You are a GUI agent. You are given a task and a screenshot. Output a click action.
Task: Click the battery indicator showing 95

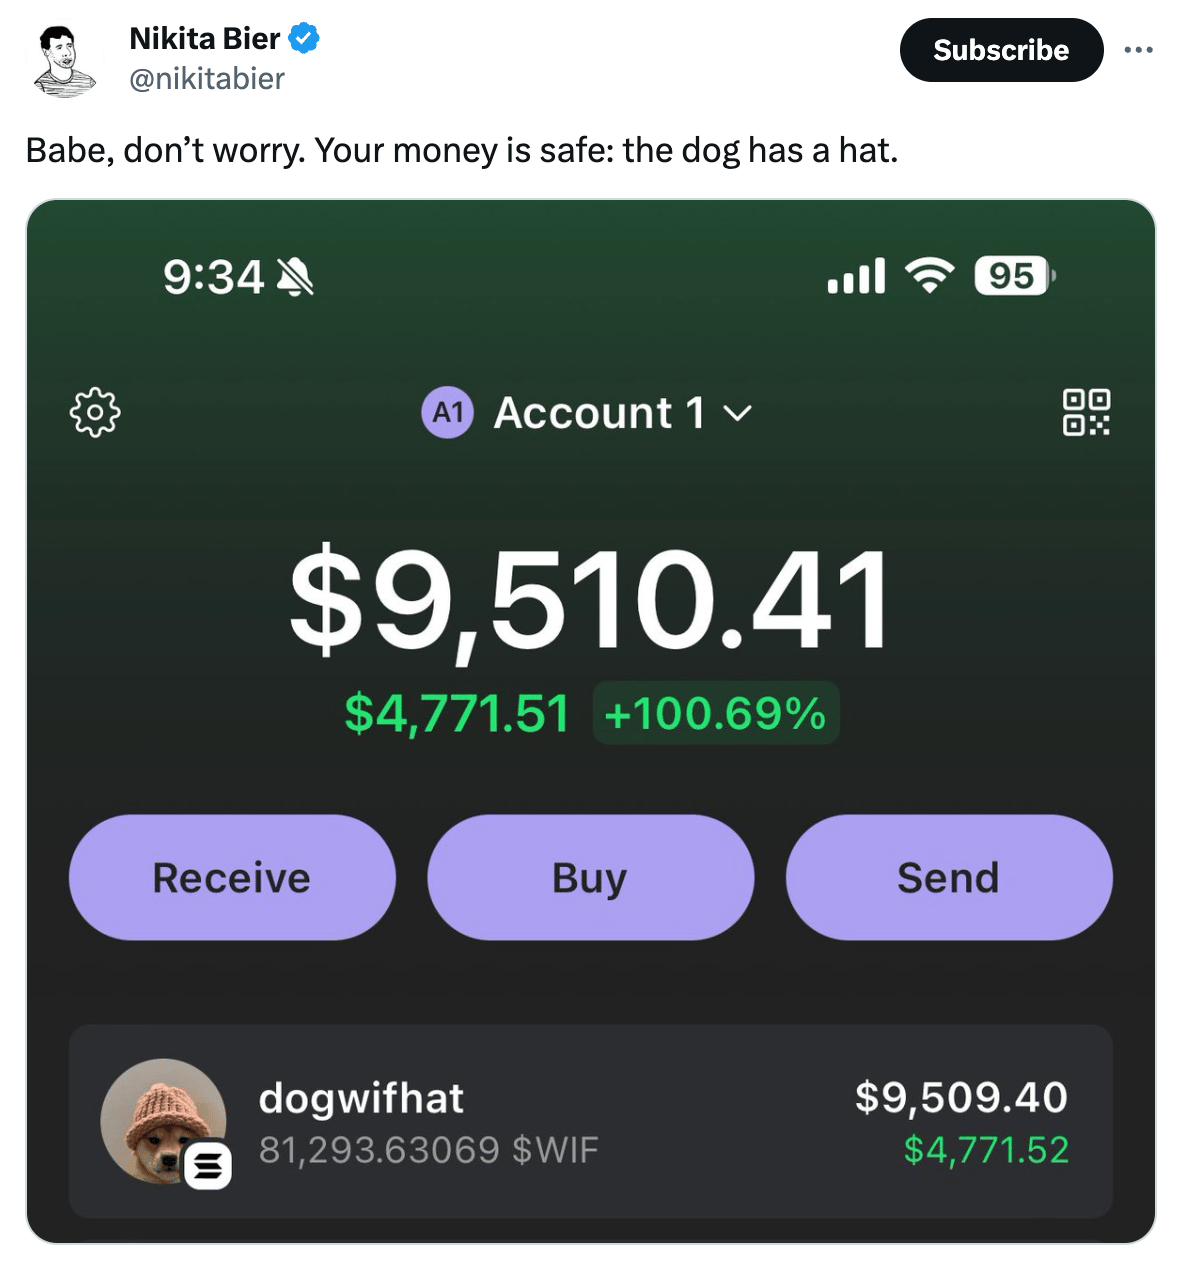[1014, 275]
